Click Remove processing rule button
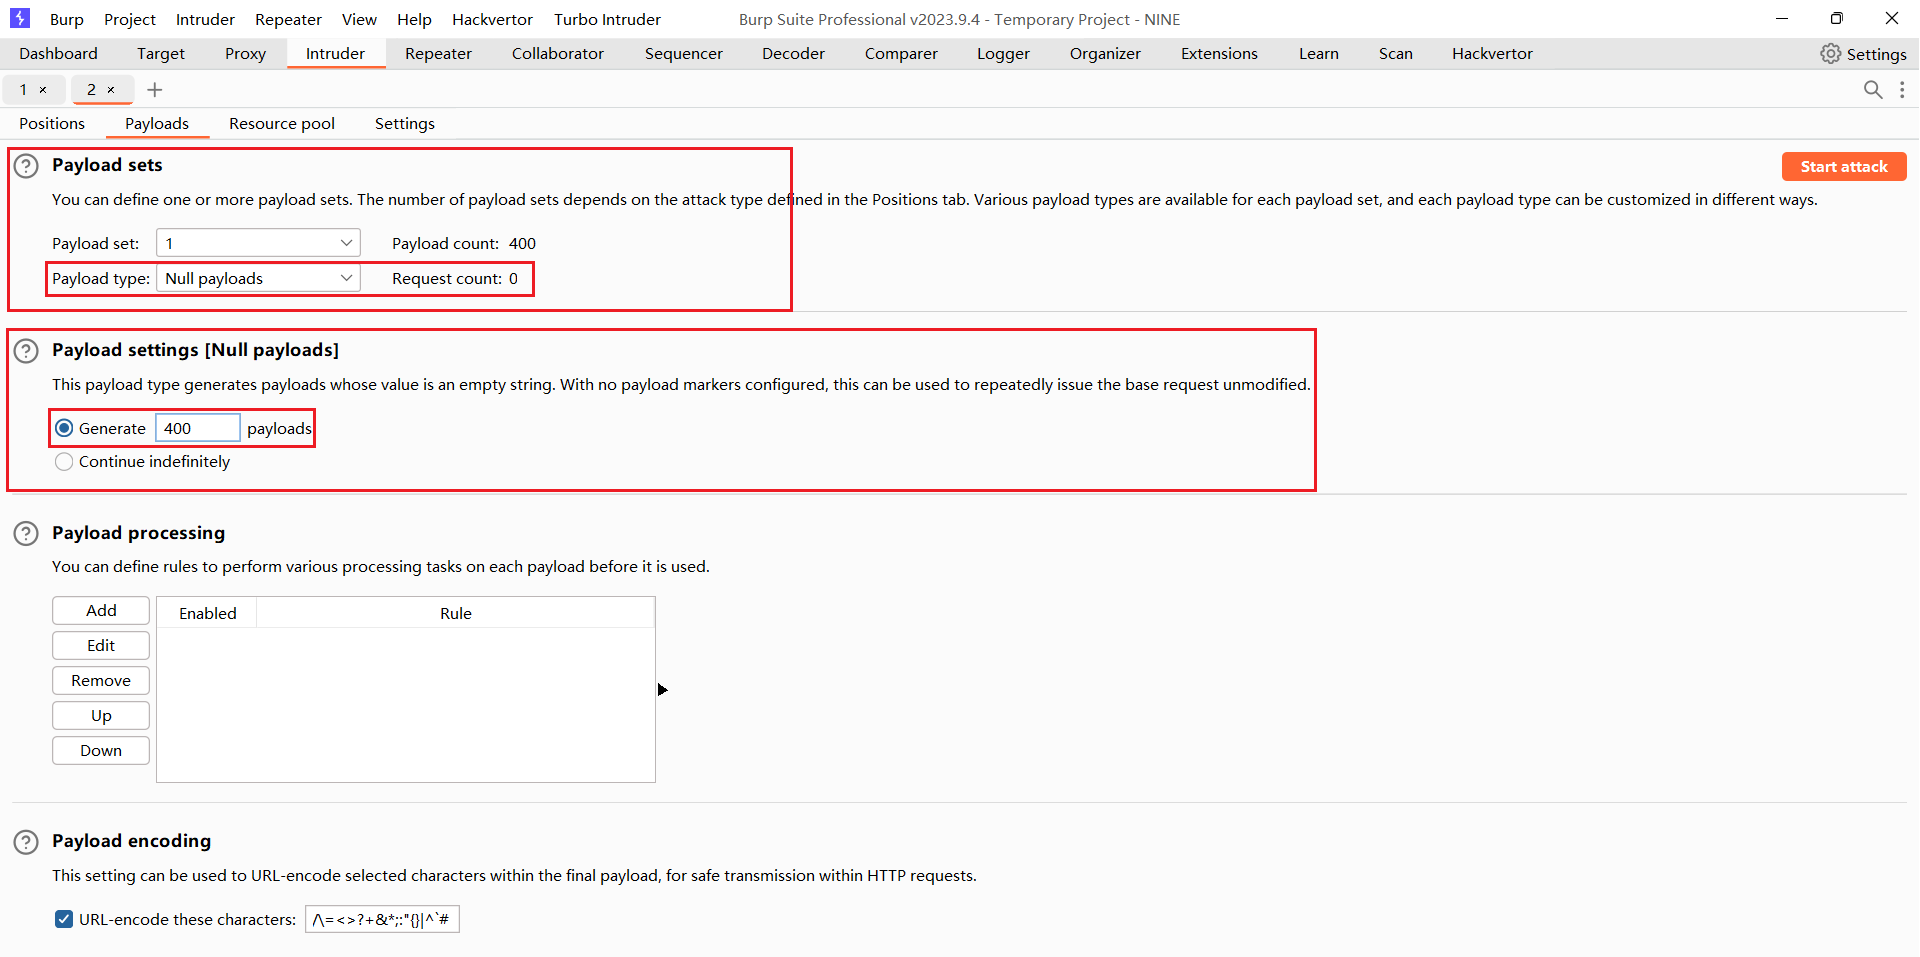This screenshot has width=1920, height=957. click(101, 681)
